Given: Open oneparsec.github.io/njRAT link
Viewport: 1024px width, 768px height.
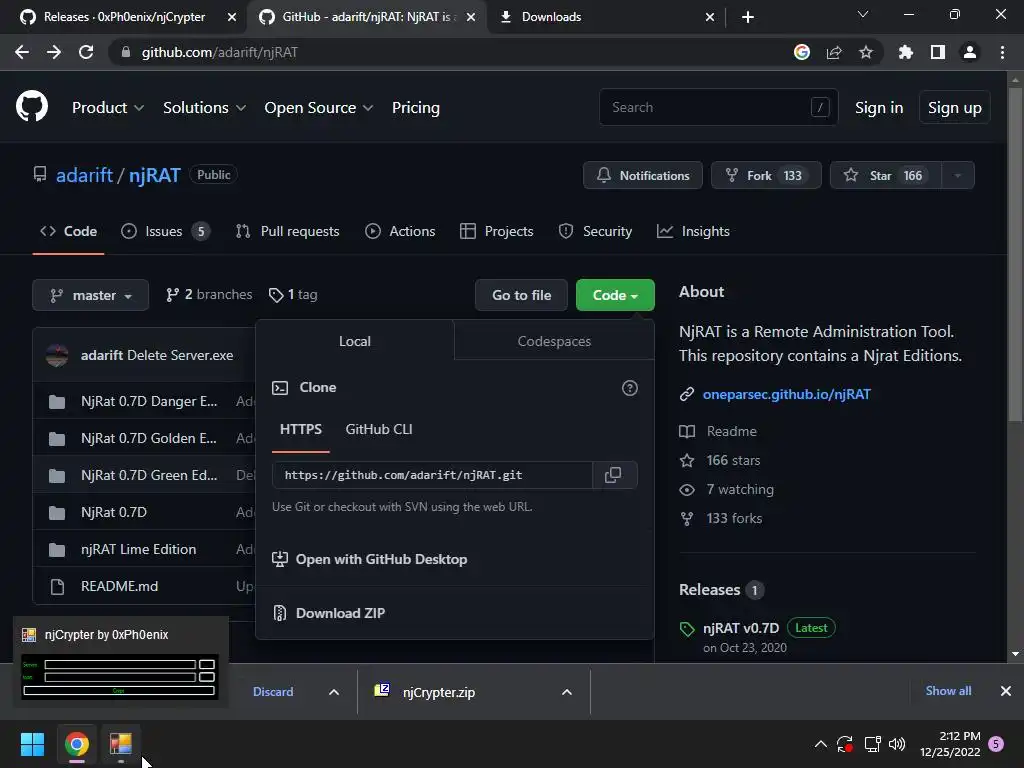Looking at the screenshot, I should [786, 394].
